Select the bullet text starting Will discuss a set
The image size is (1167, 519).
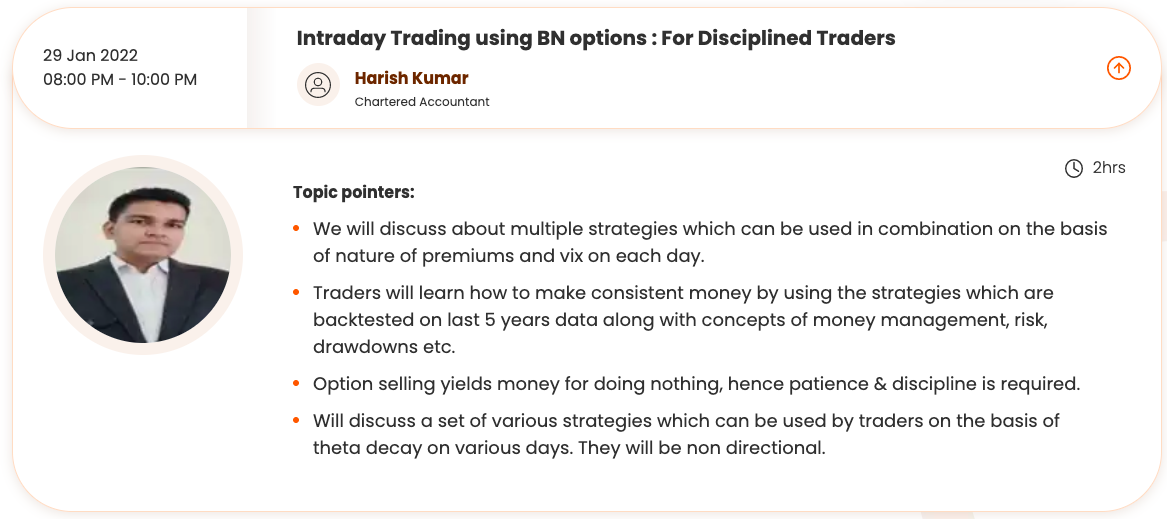[686, 434]
